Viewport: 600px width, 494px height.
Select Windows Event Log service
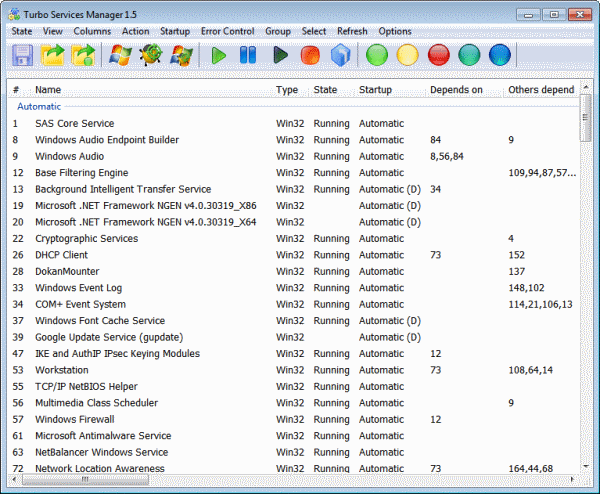click(293, 288)
